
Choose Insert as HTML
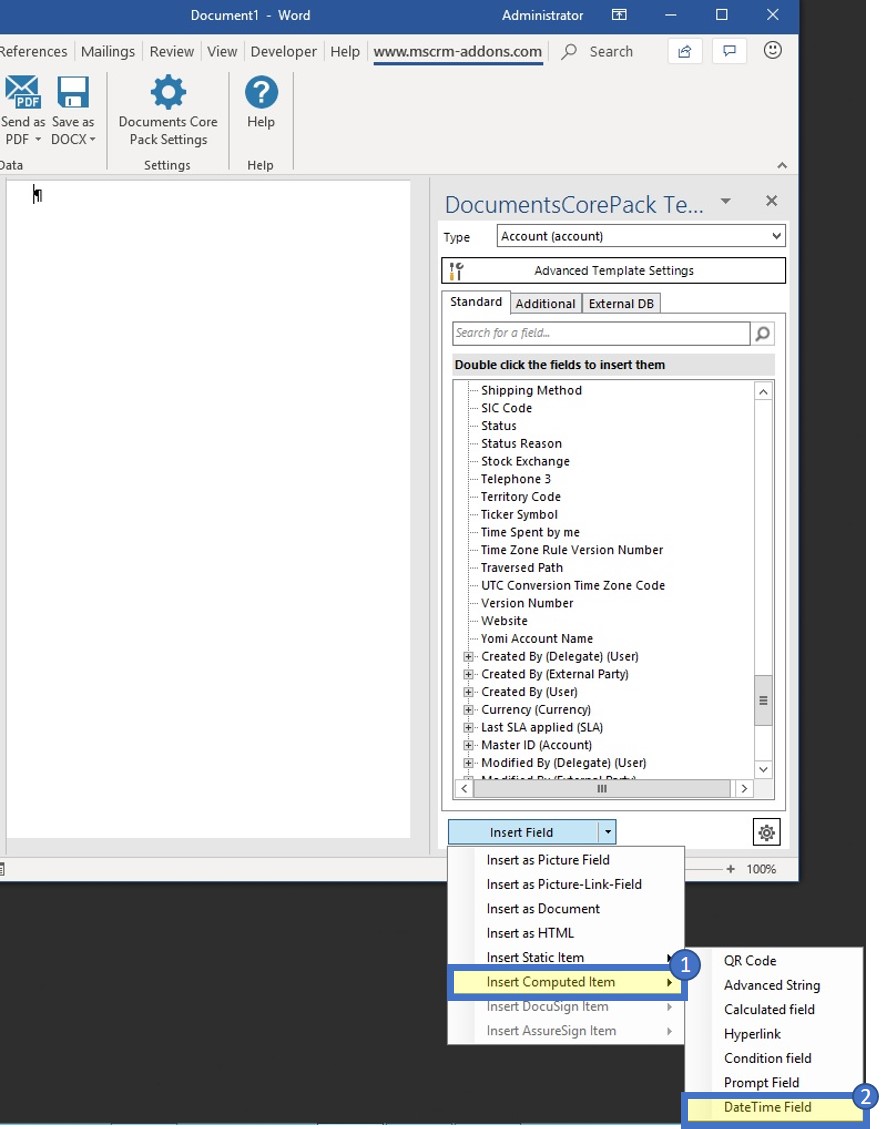pos(530,933)
